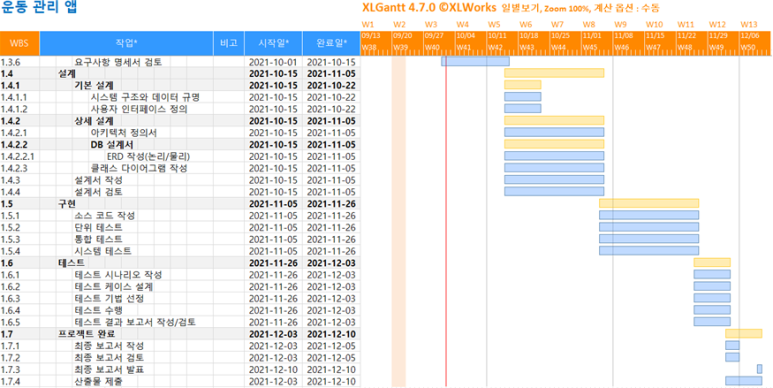Select task 통합 테스트

coord(98,240)
